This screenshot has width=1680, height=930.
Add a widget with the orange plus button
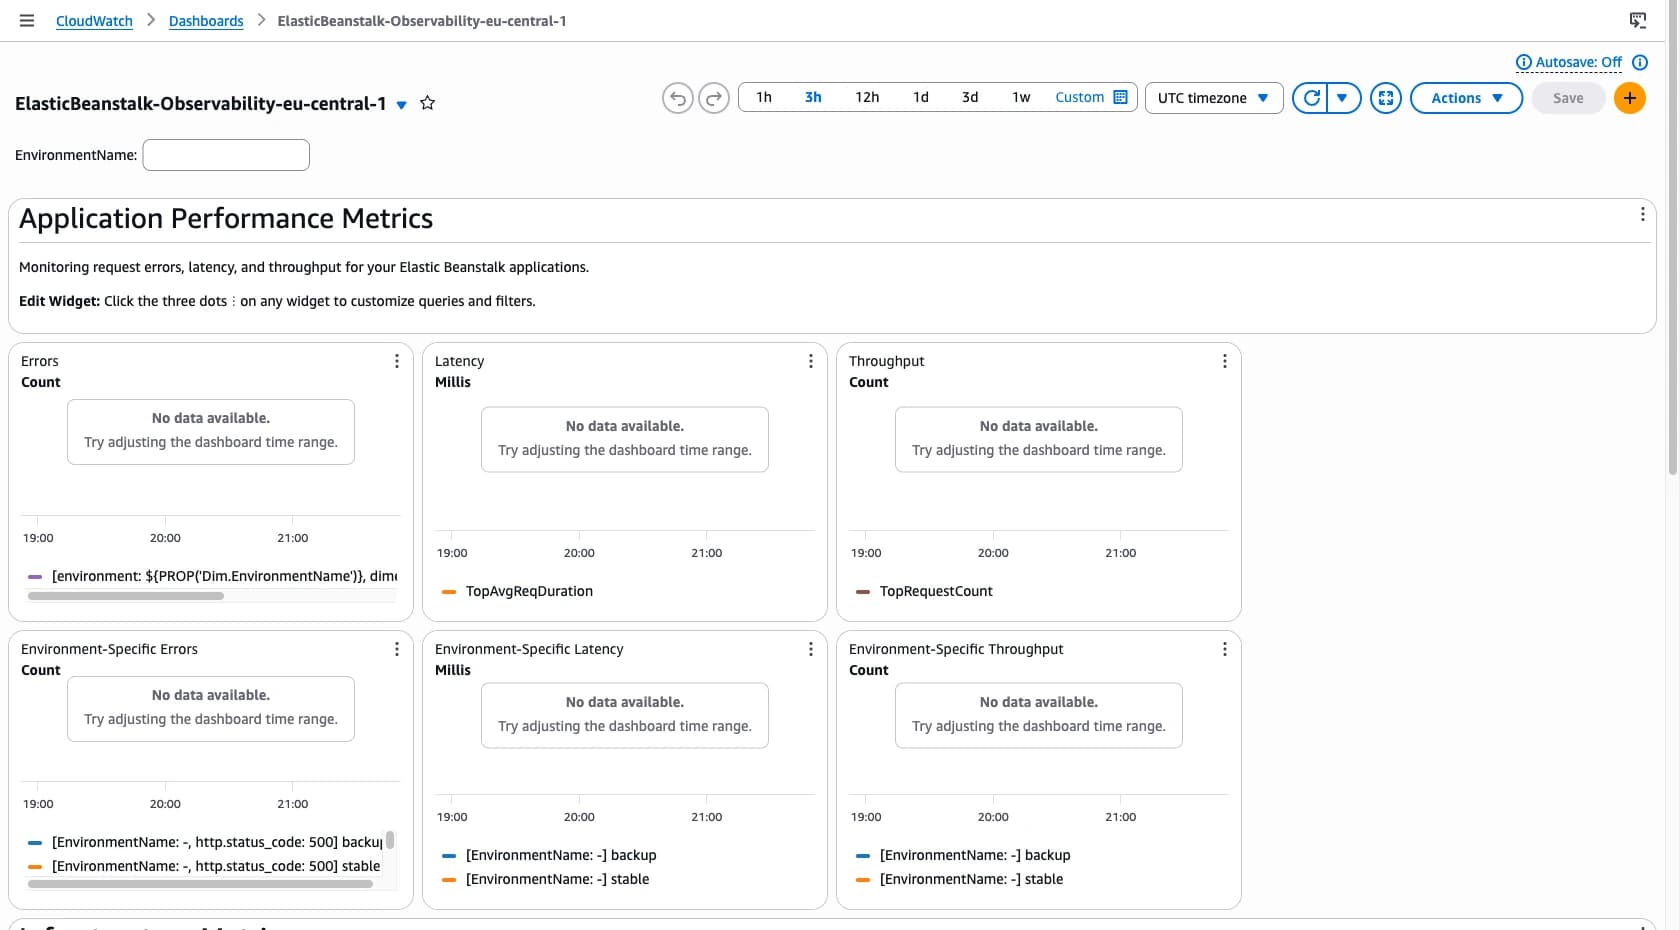(x=1630, y=98)
